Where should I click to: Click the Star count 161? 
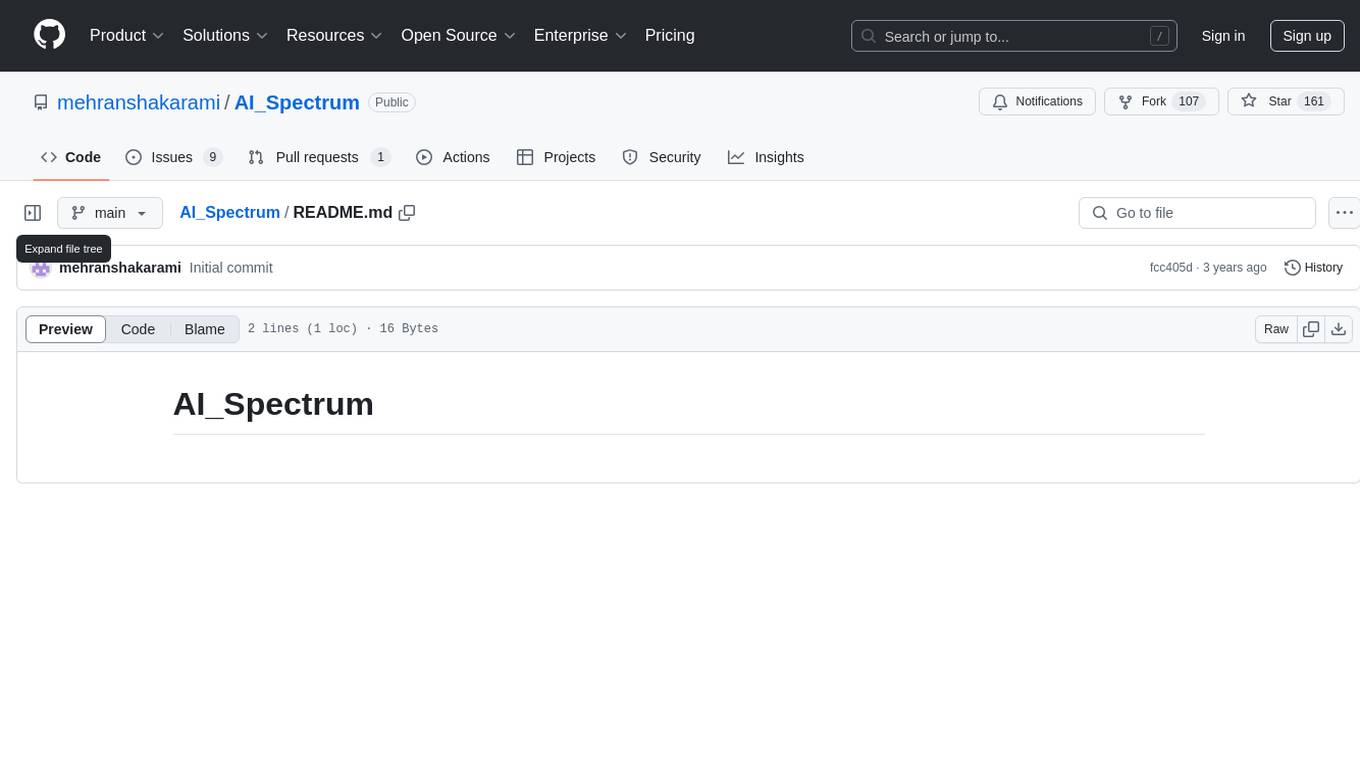[1314, 102]
